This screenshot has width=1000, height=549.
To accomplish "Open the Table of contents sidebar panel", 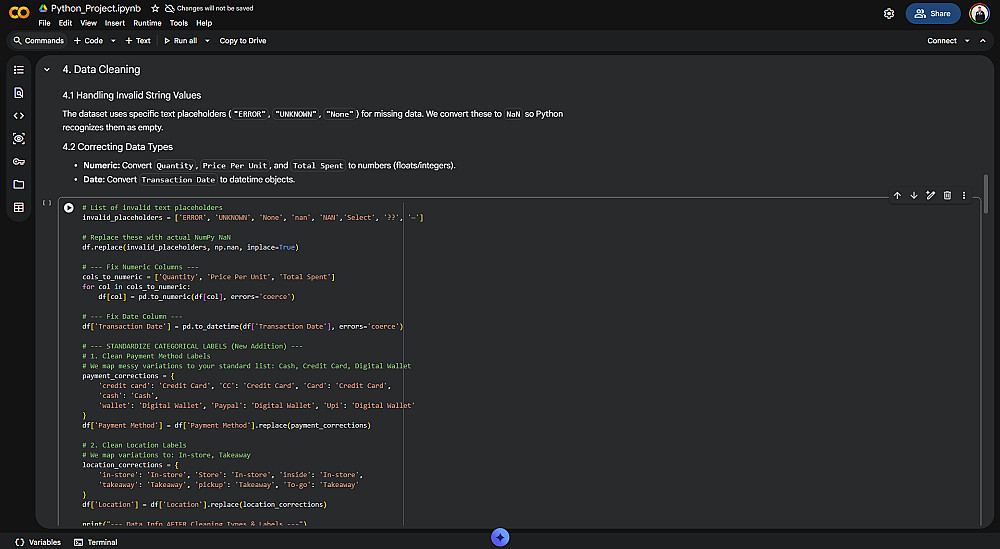I will 18,69.
